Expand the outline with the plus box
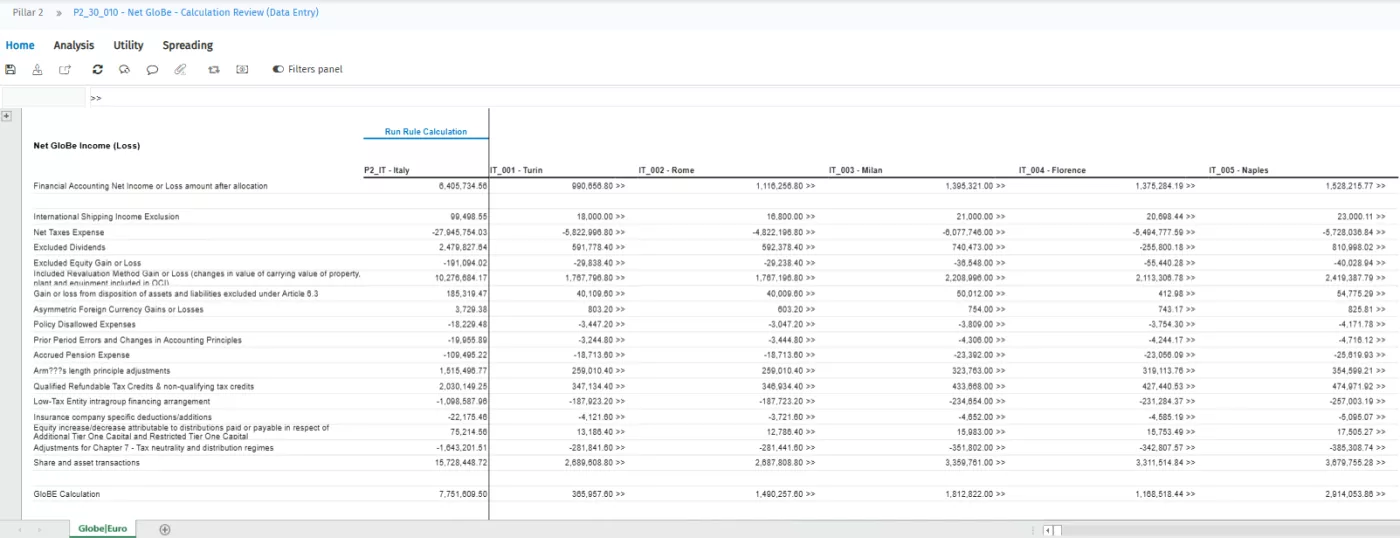 pos(6,116)
